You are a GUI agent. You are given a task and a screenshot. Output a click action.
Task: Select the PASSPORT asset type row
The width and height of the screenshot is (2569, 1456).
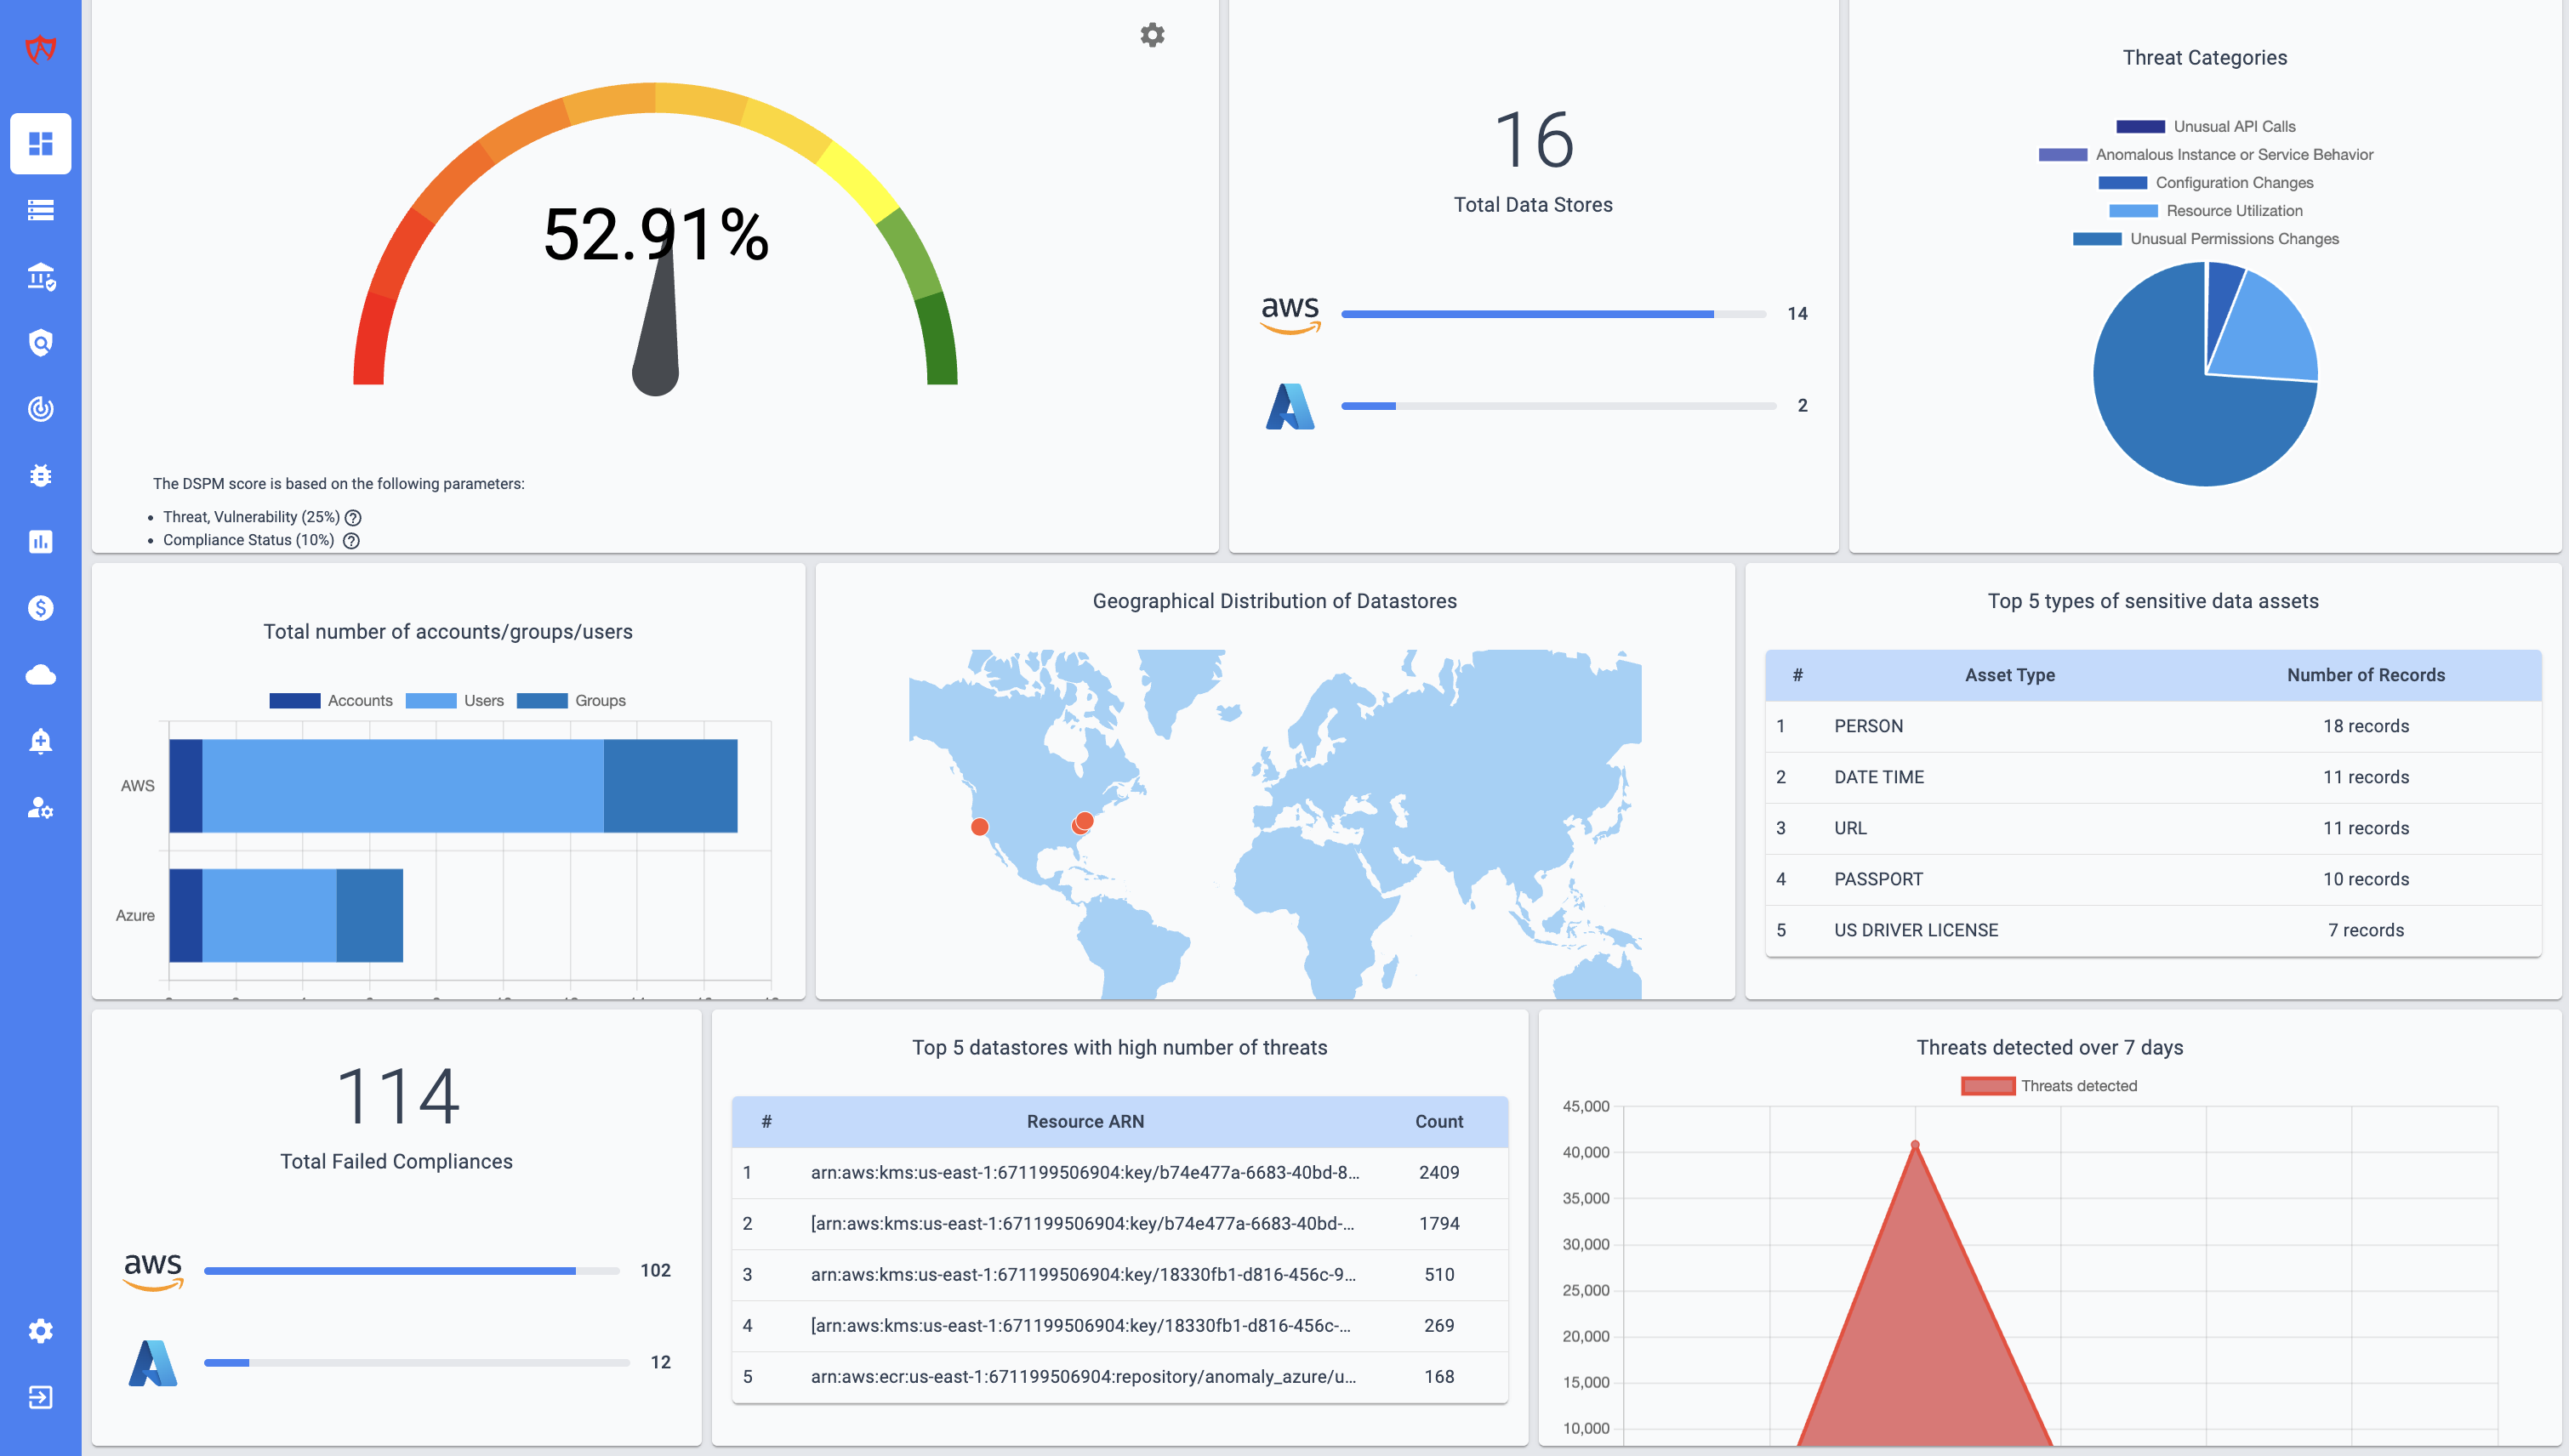[2153, 879]
